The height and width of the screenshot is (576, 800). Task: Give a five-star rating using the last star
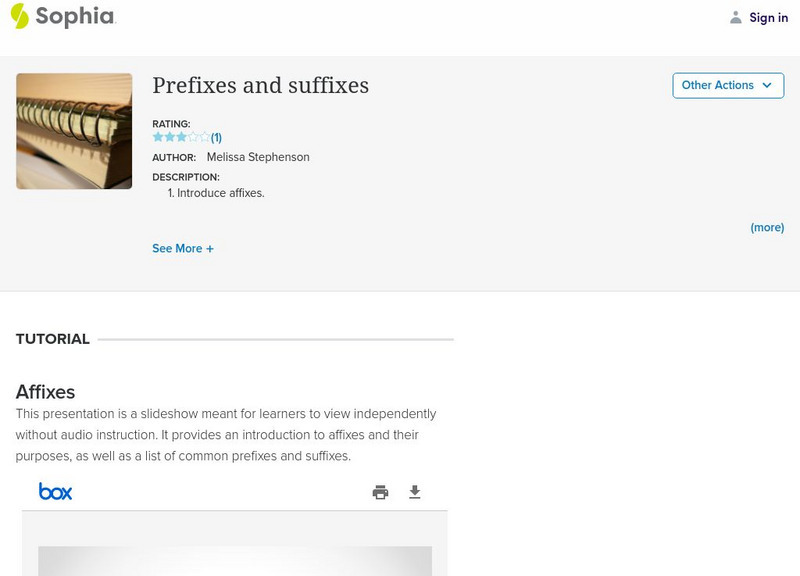point(205,137)
